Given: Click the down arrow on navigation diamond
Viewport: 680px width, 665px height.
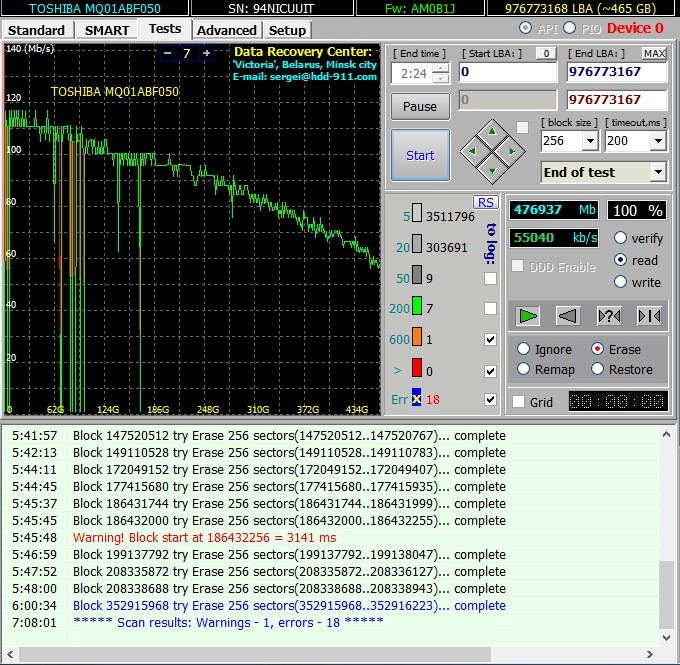Looking at the screenshot, I should [x=491, y=171].
